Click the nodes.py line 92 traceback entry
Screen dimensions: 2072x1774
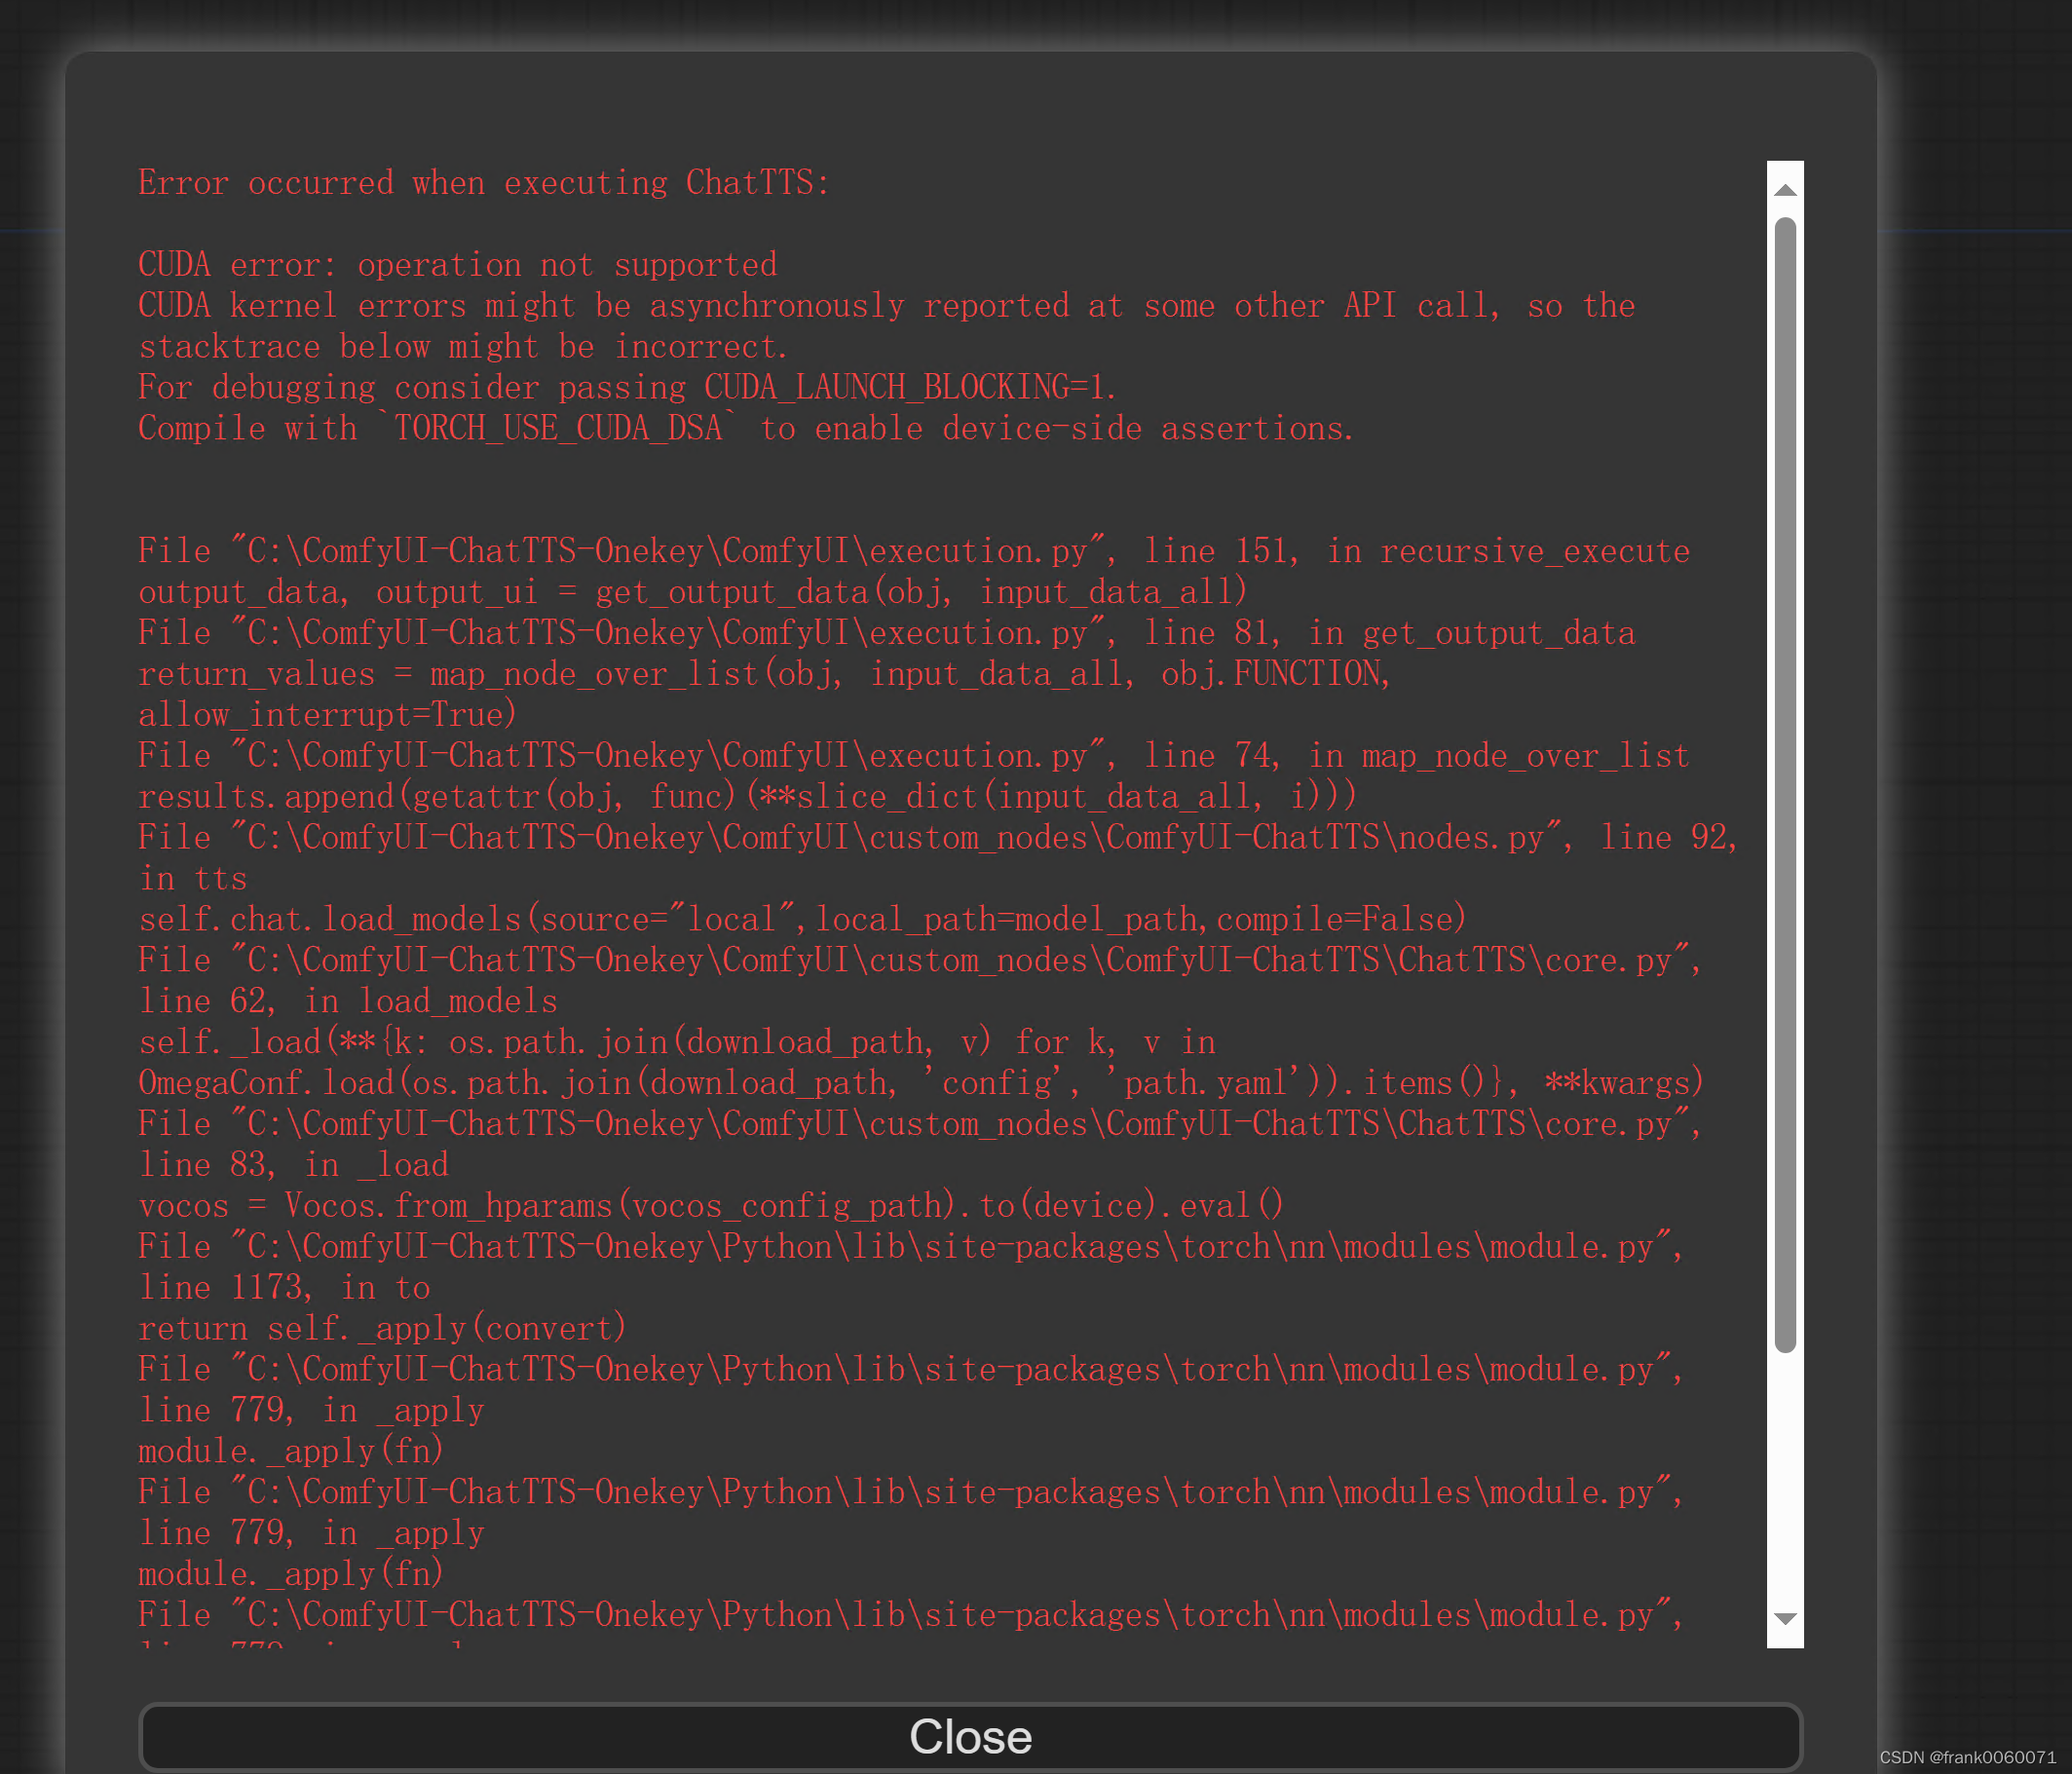point(938,838)
